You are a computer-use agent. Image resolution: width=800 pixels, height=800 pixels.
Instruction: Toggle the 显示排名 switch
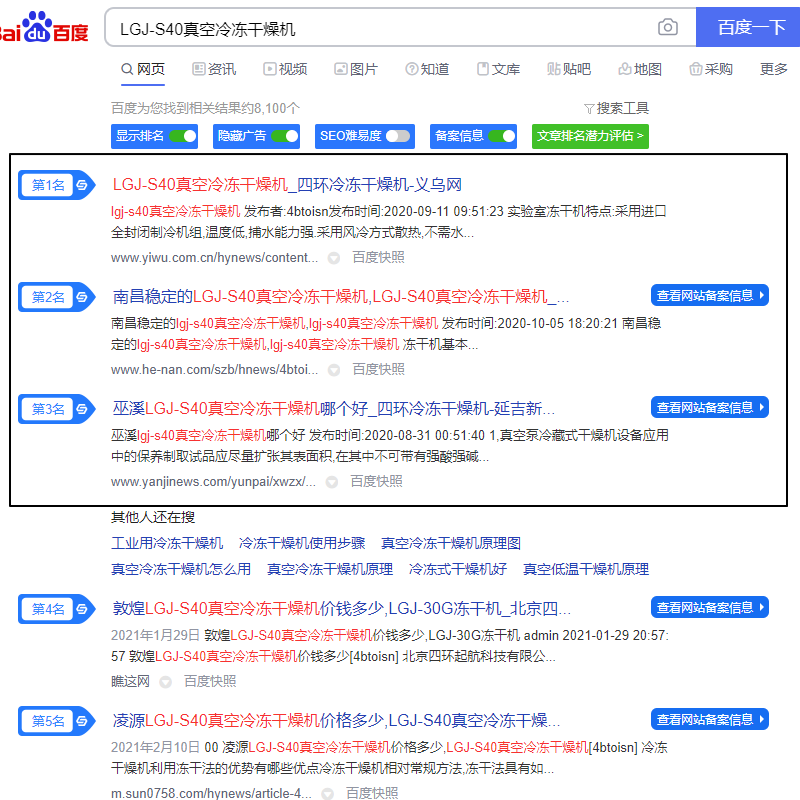[183, 136]
